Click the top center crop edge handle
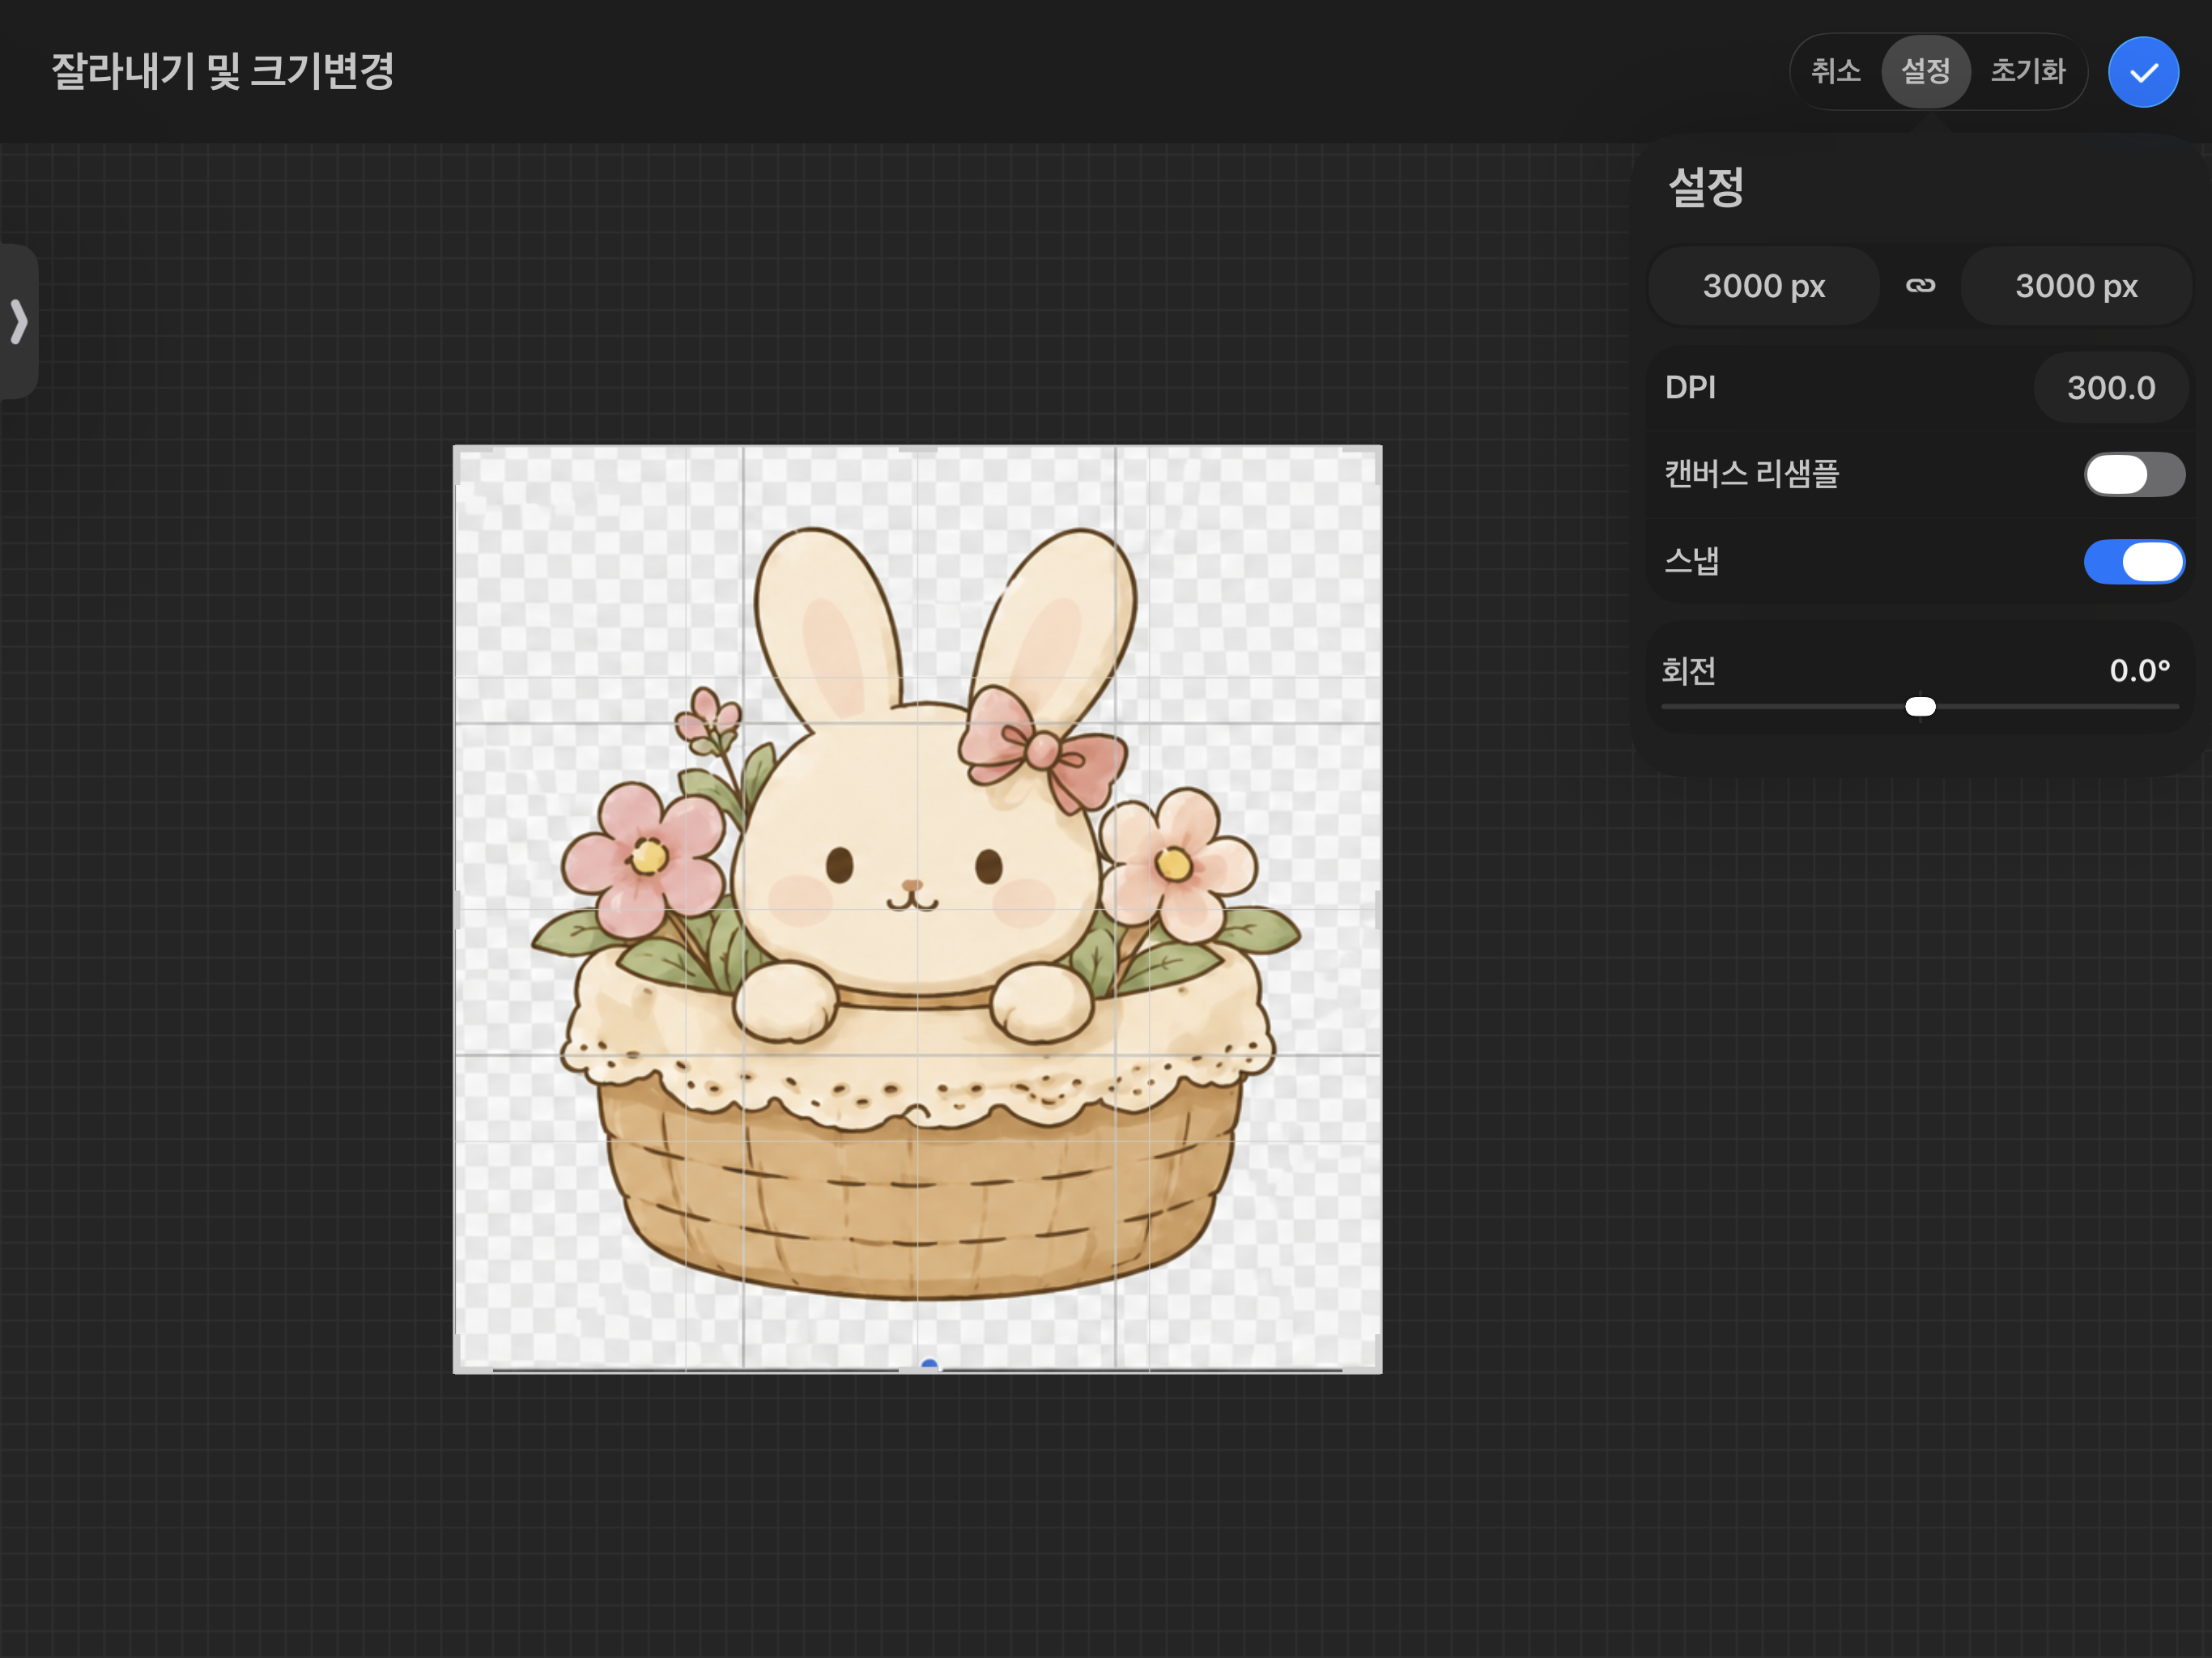The width and height of the screenshot is (2212, 1658). pos(918,450)
